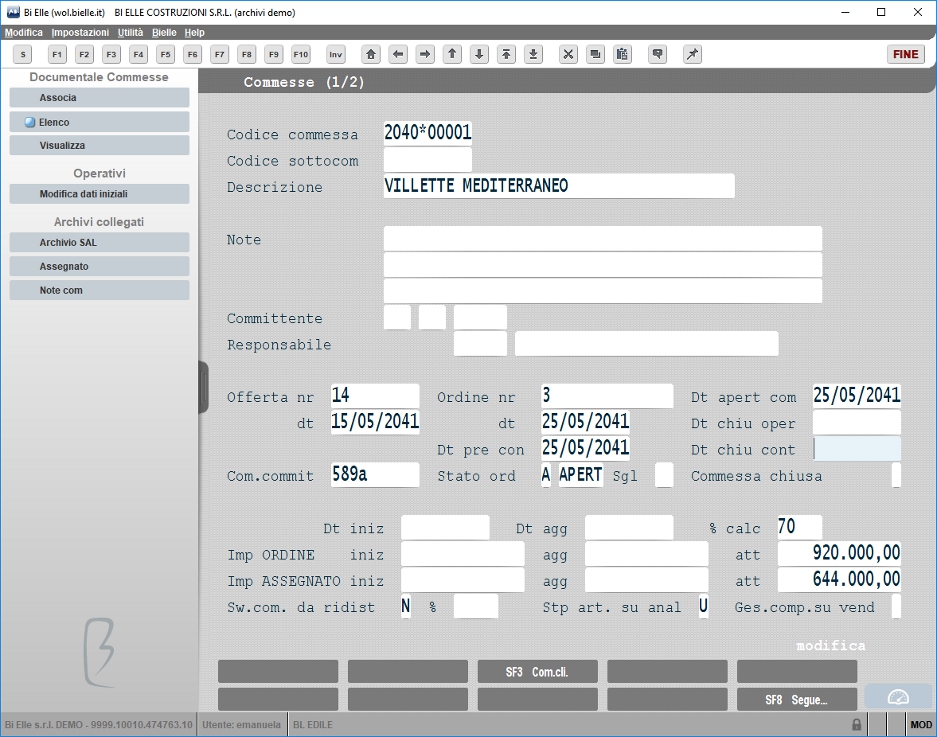937x737 pixels.
Task: Click the speech bubble comment icon
Action: click(657, 54)
